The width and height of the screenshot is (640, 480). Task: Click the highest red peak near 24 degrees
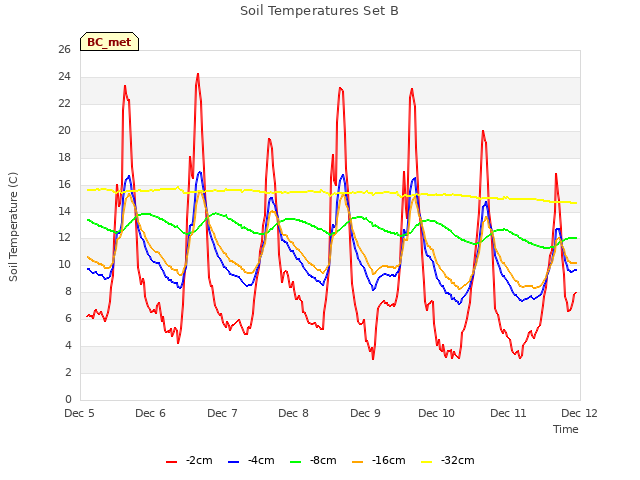pyautogui.click(x=198, y=74)
